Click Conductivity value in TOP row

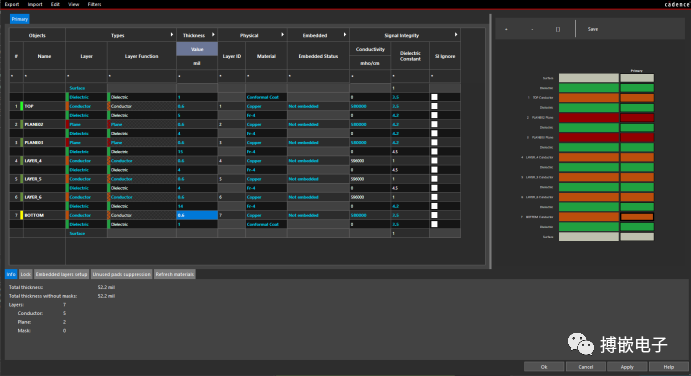[370, 106]
